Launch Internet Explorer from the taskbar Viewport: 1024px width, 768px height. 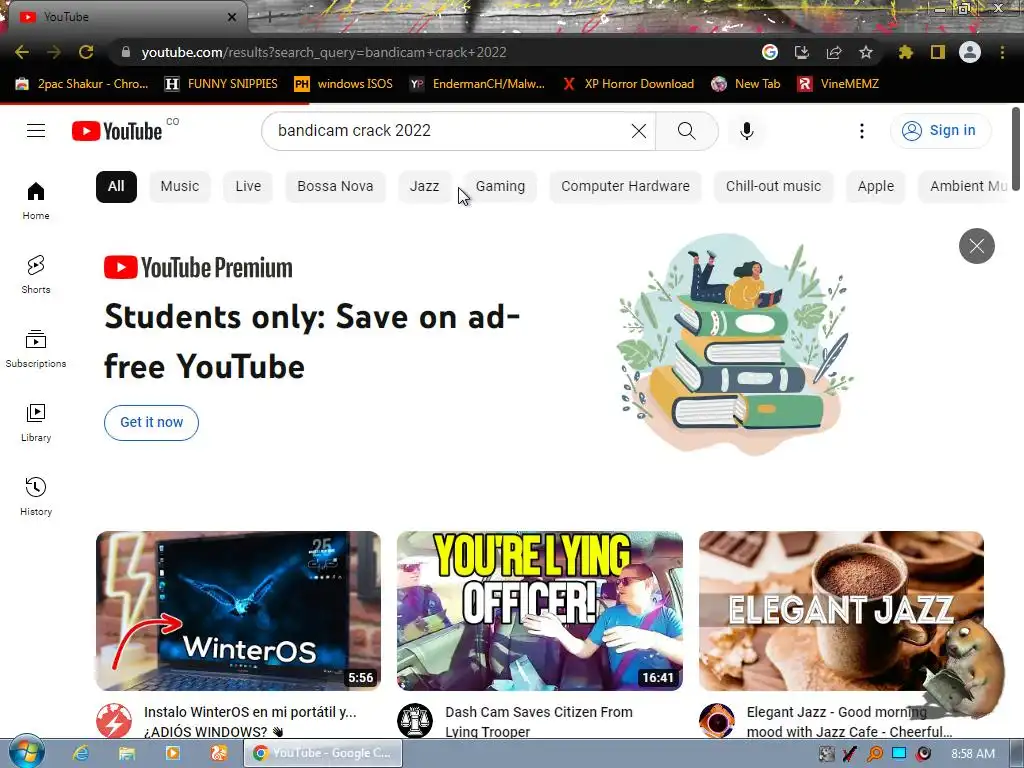[x=80, y=753]
